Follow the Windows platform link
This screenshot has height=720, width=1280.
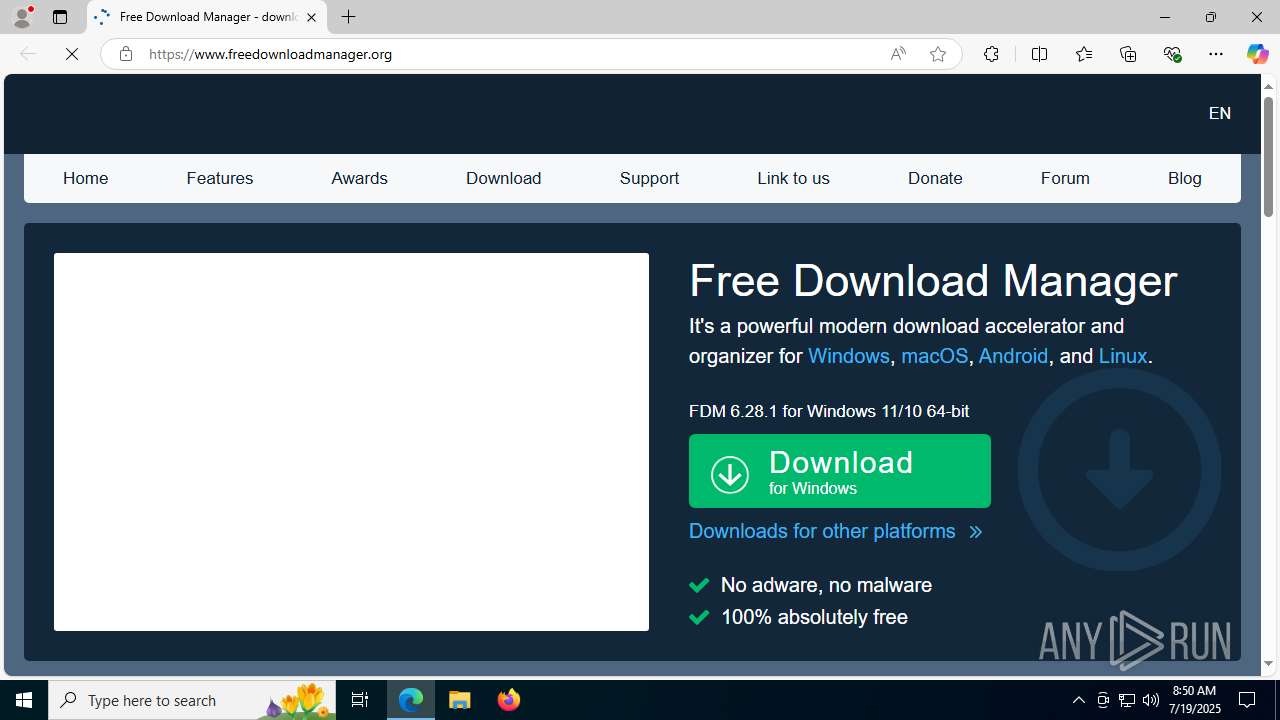[x=848, y=356]
